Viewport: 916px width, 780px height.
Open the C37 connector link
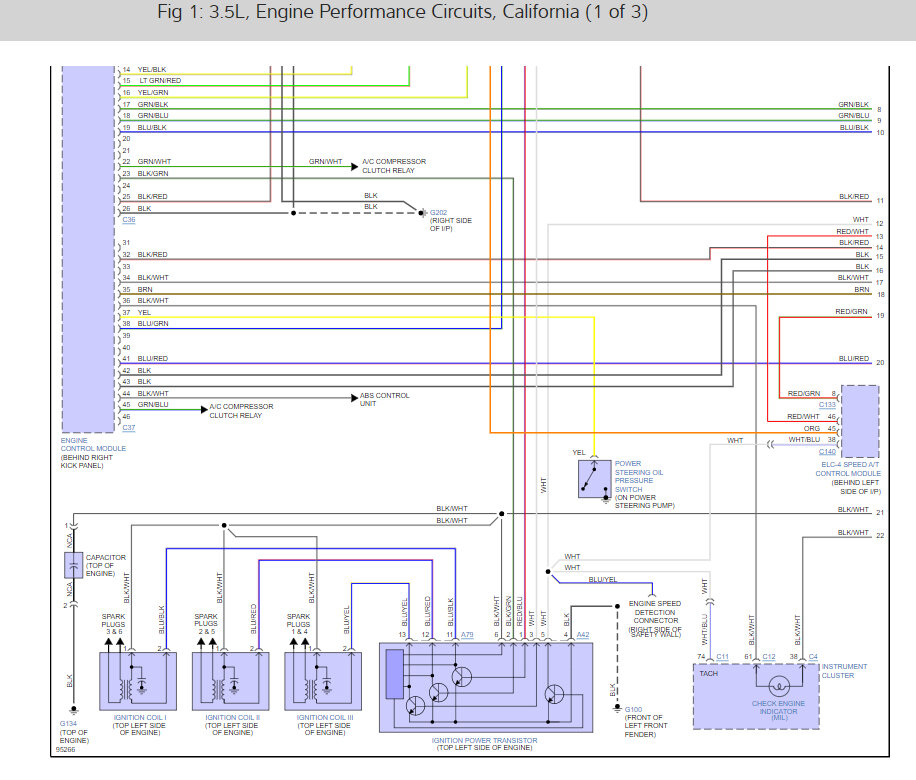[129, 428]
